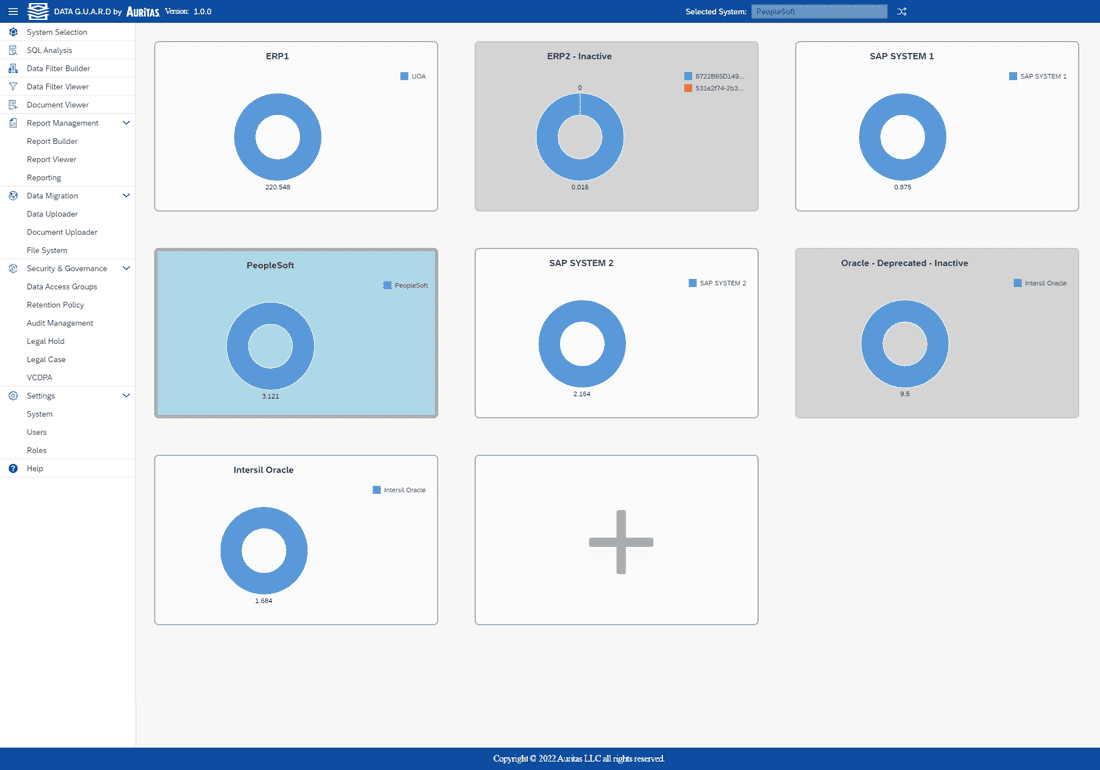Click the shuffle icon beside Selected System
1100x770 pixels.
click(x=902, y=12)
